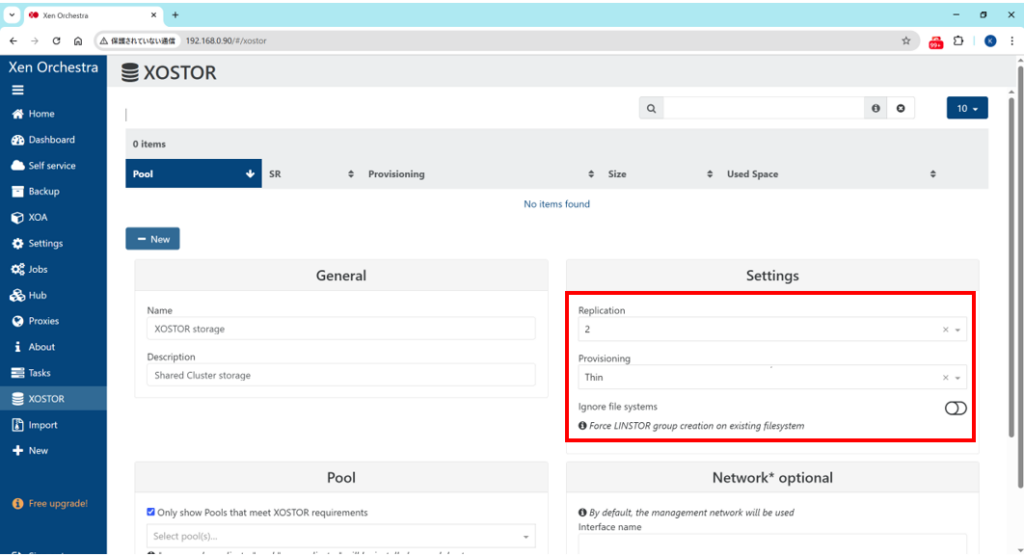The width and height of the screenshot is (1024, 556).
Task: Click the search filter info icon
Action: [876, 108]
